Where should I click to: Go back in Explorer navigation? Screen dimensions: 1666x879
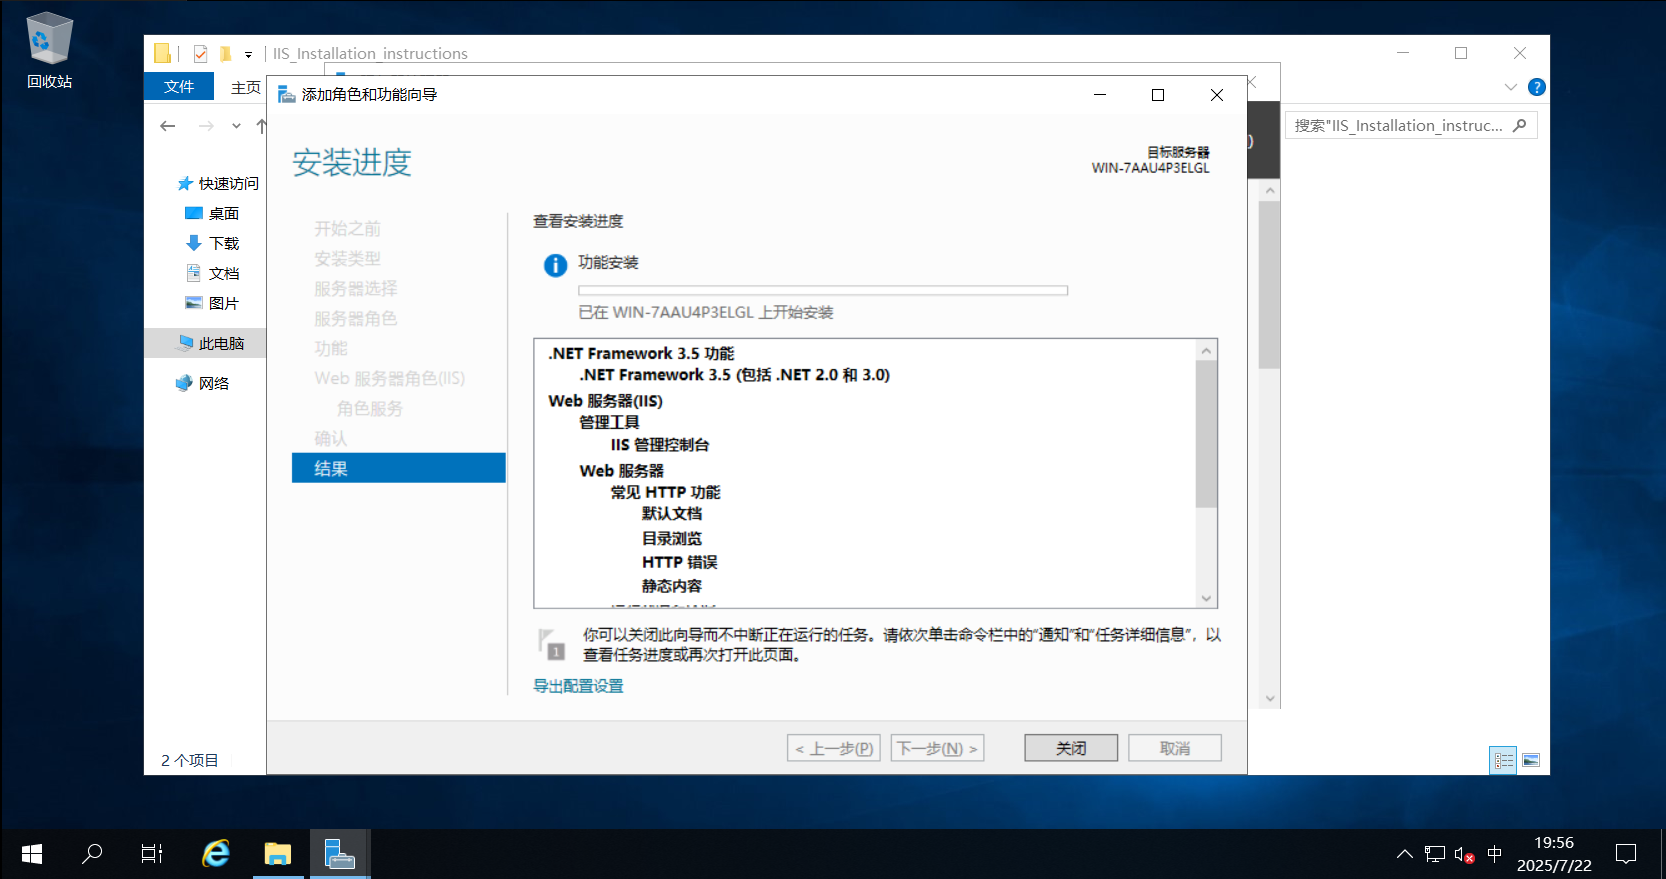(x=168, y=126)
